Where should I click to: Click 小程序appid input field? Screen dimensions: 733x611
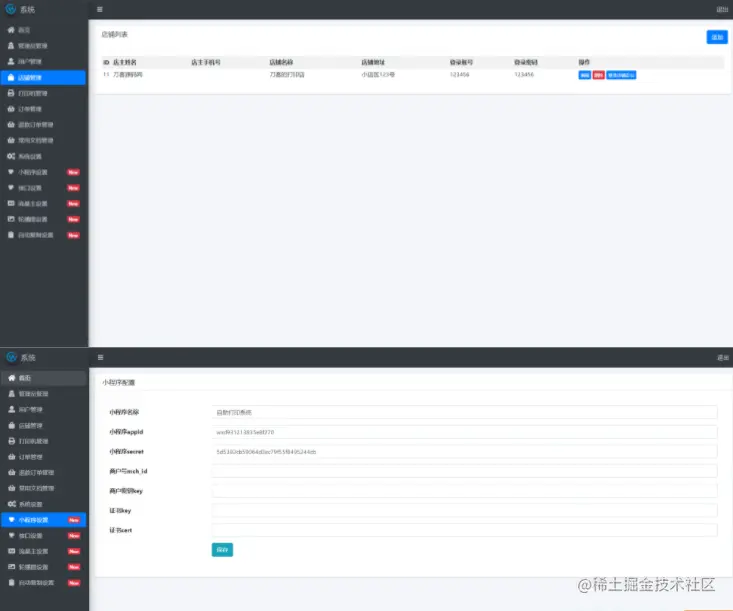(464, 432)
